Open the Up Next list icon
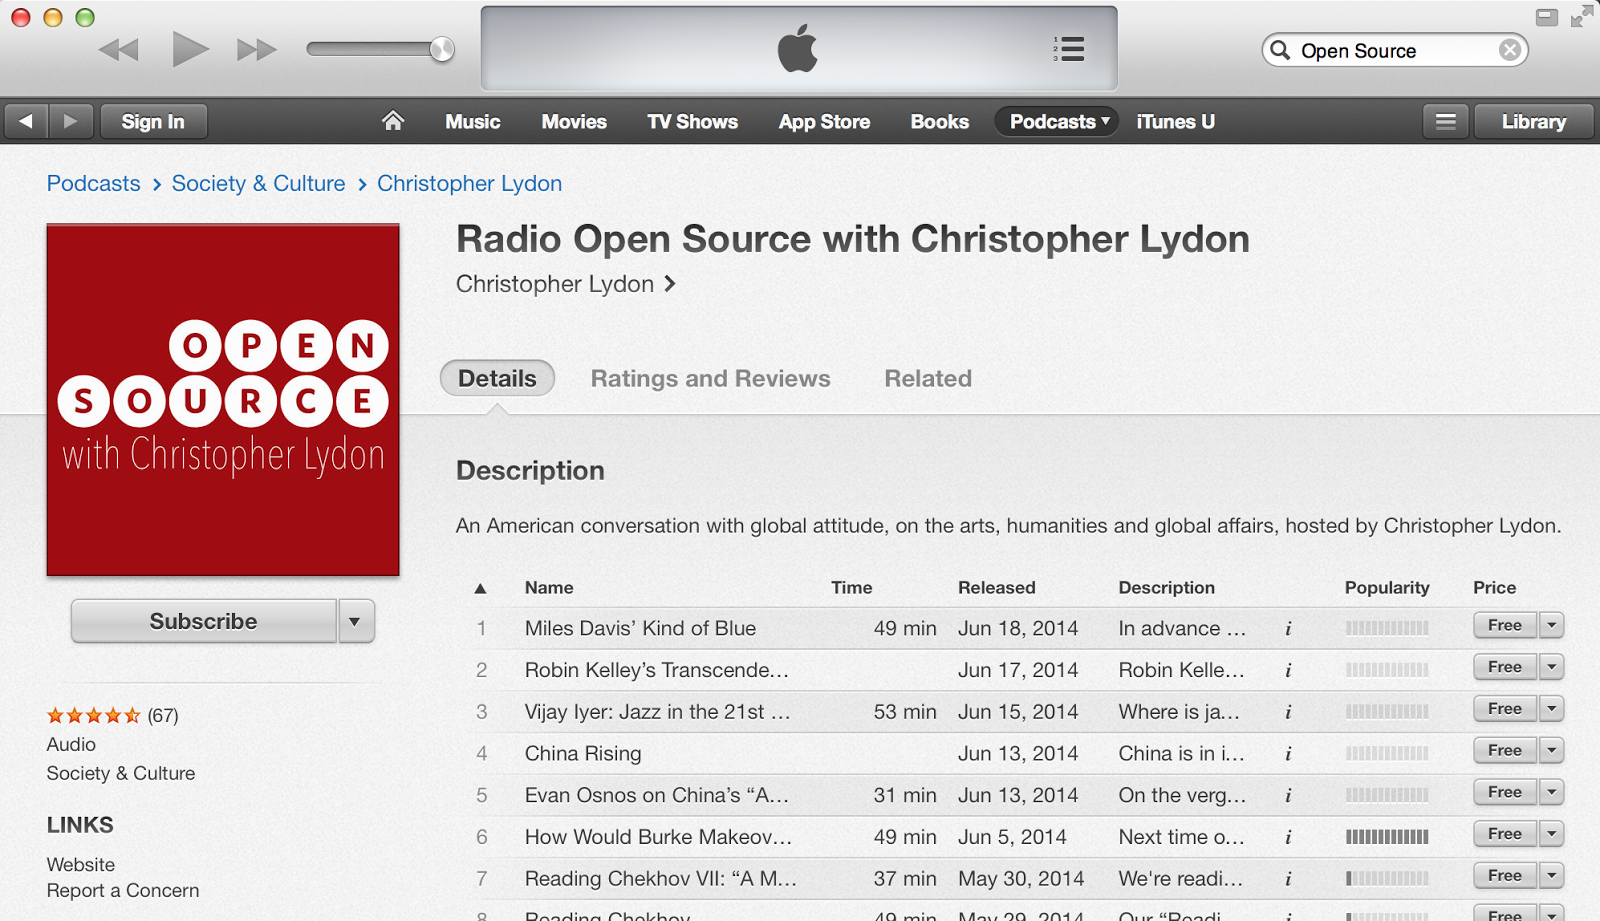The image size is (1600, 921). [x=1069, y=49]
